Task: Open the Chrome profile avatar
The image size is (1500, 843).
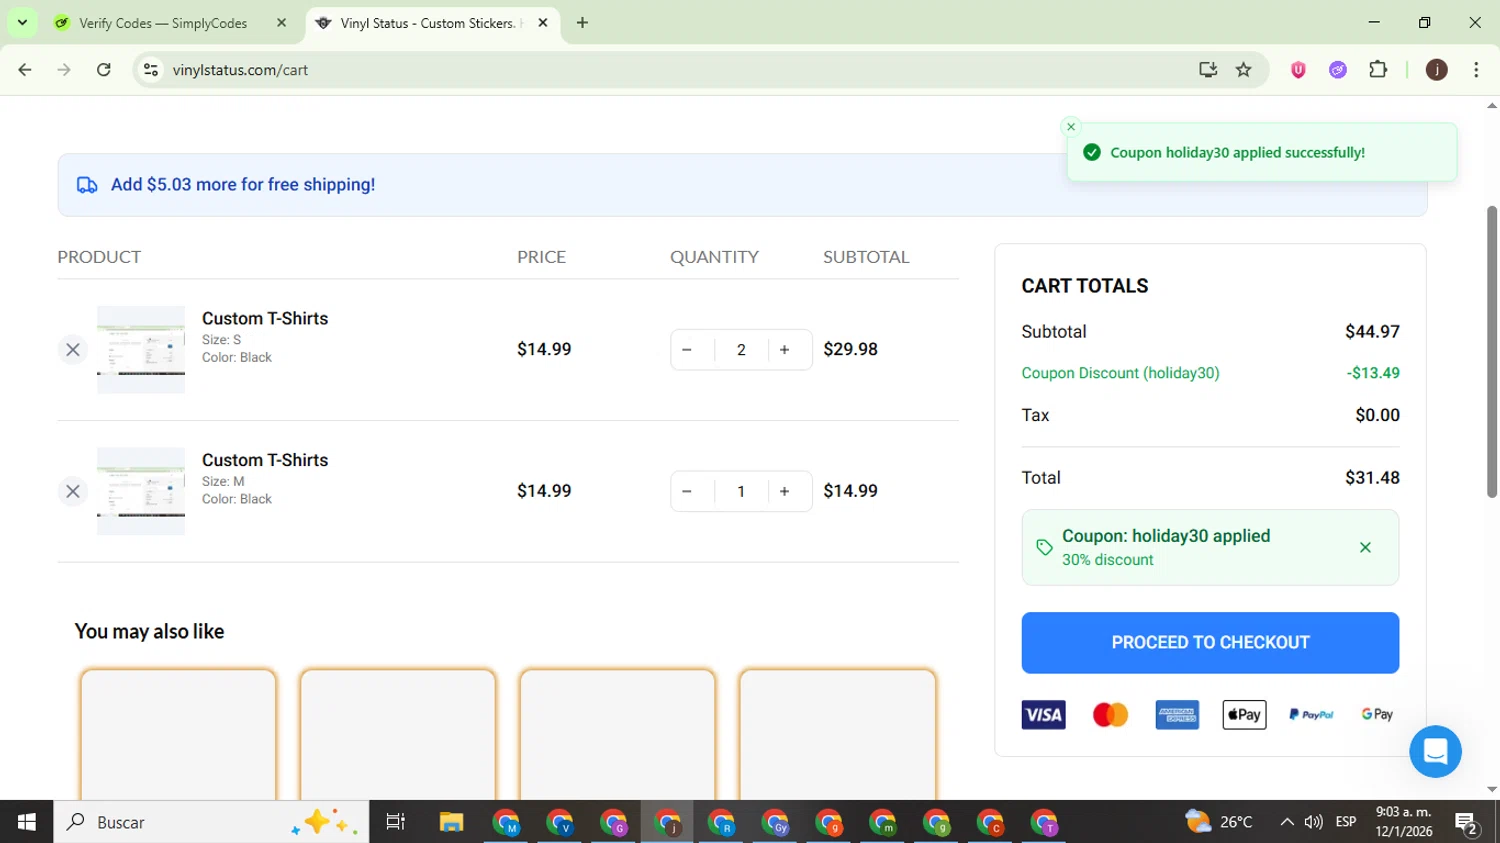Action: click(x=1437, y=70)
